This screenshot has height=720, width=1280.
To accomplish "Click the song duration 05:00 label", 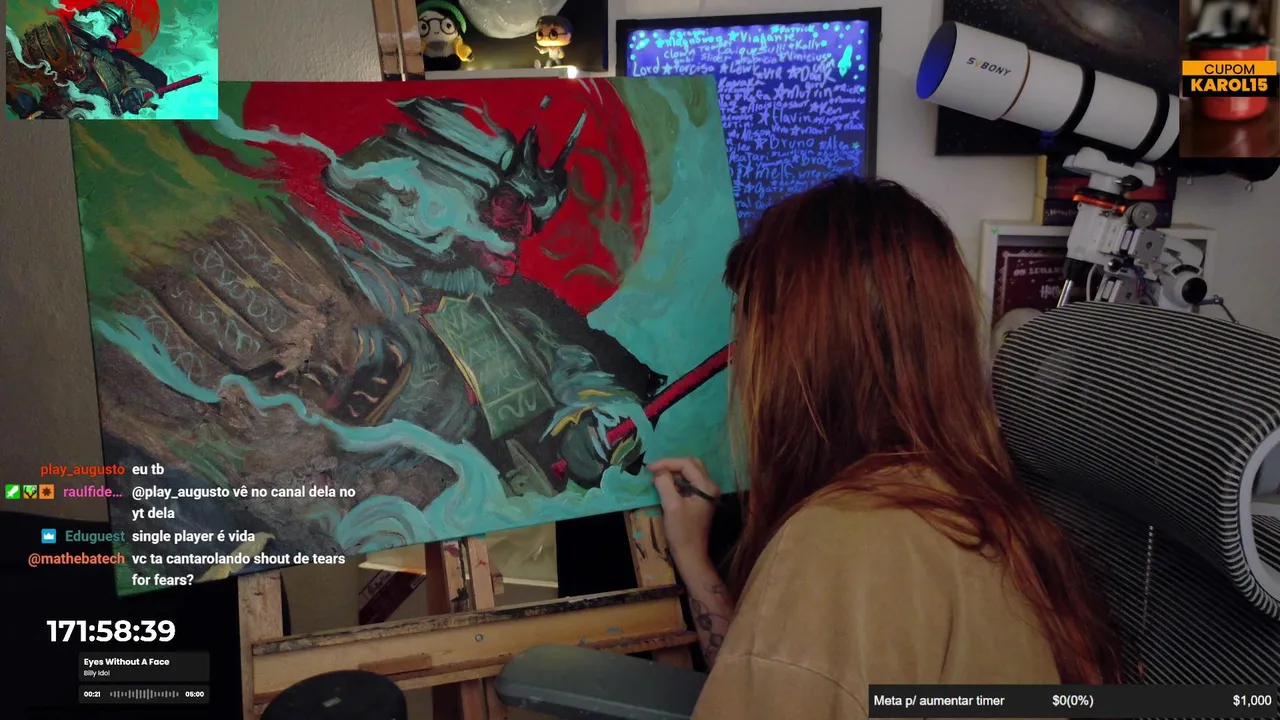I will click(195, 694).
